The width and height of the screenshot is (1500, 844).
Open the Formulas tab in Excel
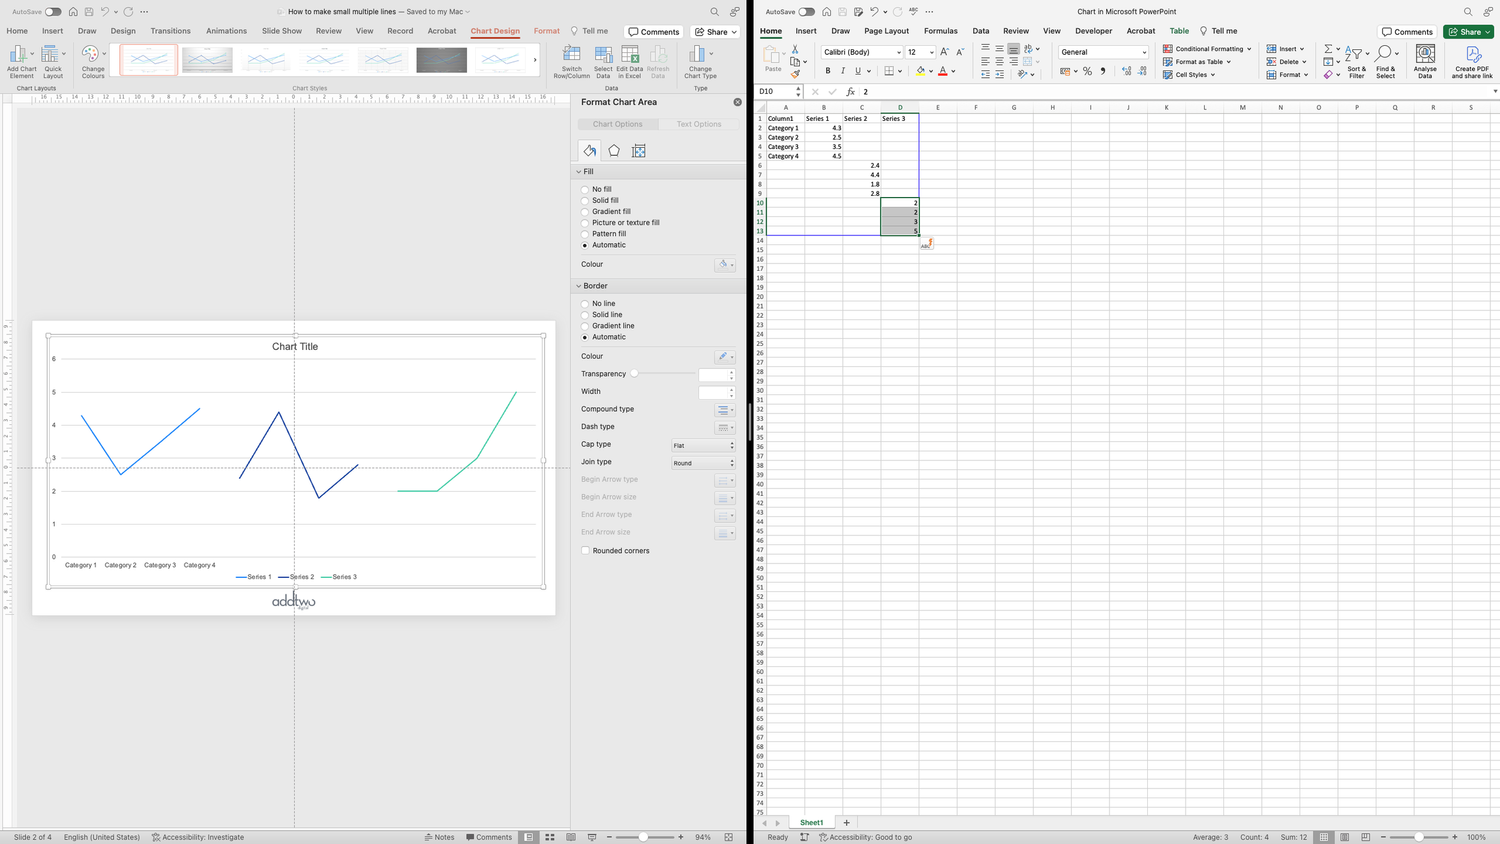(940, 30)
